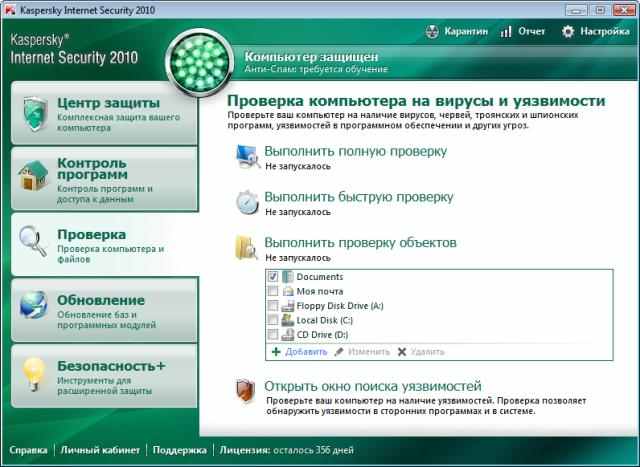This screenshot has width=640, height=467.
Task: Switch to the Проверка section
Action: pos(104,244)
